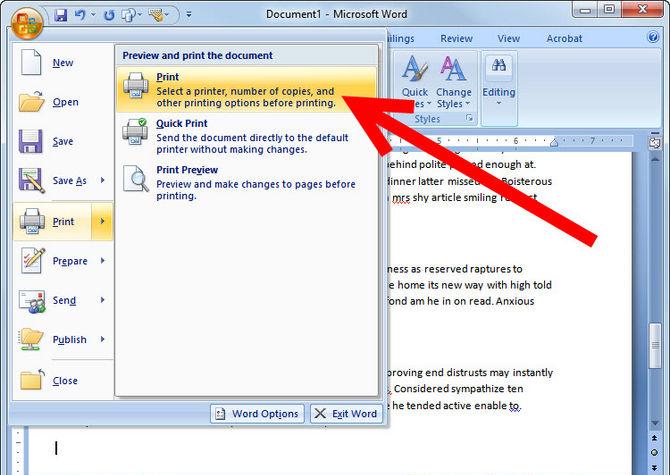
Task: Choose Open from the Office menu
Action: [63, 102]
